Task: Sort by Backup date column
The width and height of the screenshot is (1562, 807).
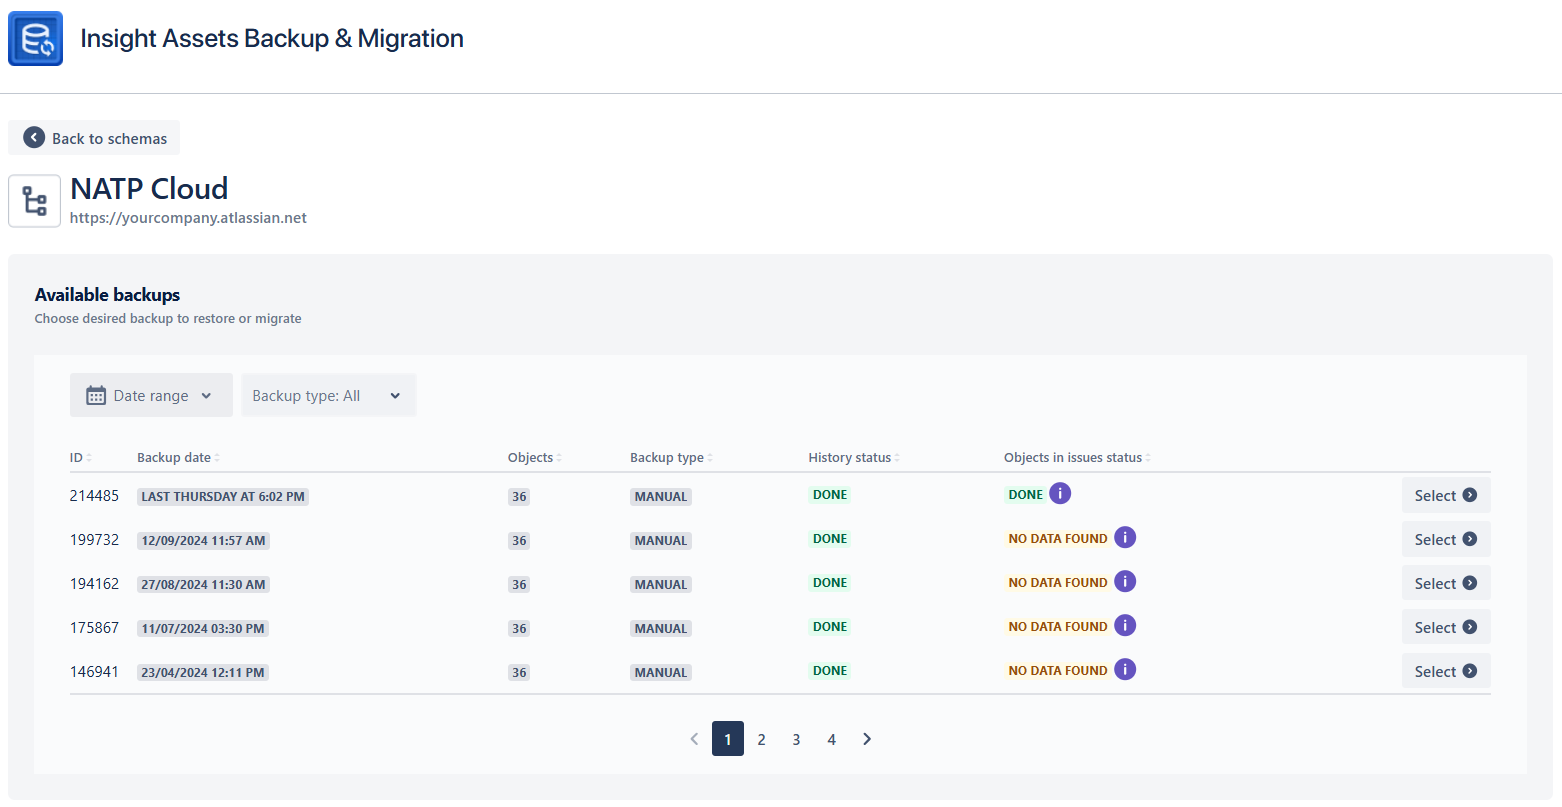Action: [179, 458]
